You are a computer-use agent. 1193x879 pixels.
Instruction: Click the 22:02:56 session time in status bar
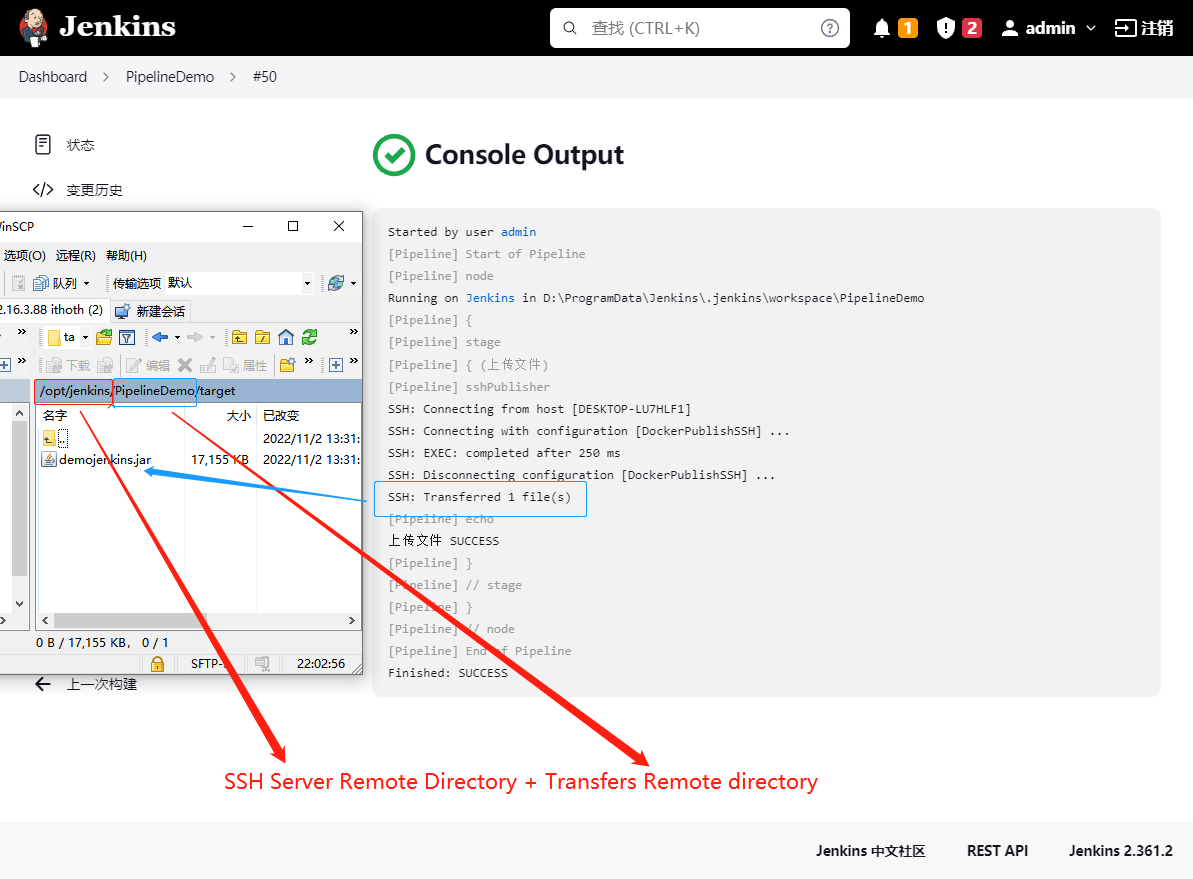click(320, 664)
